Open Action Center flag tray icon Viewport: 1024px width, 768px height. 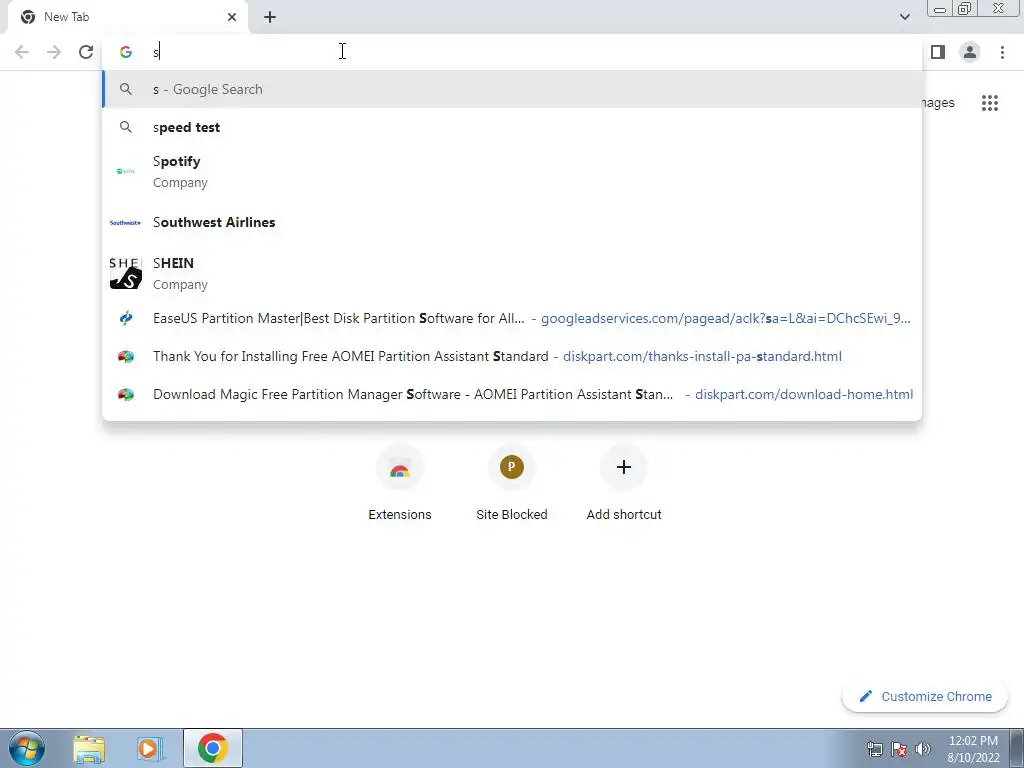899,749
